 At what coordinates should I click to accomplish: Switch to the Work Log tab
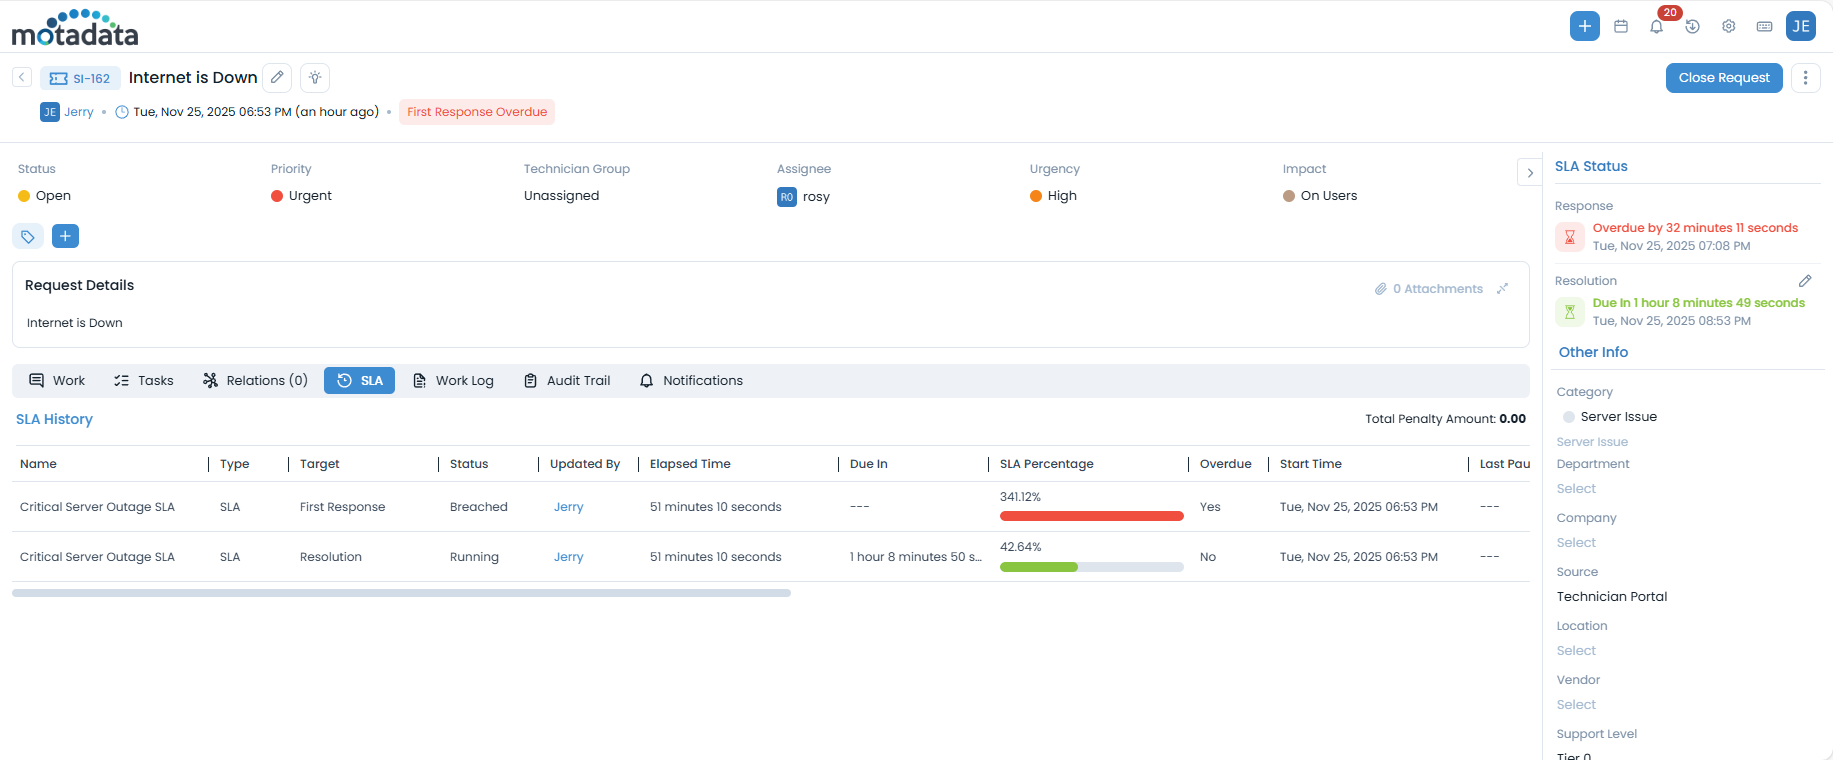pyautogui.click(x=453, y=381)
